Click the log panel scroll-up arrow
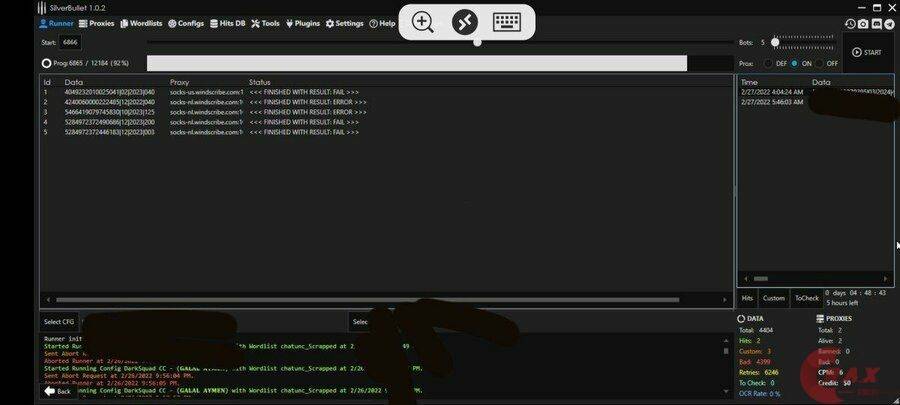Viewport: 900px width, 405px height. click(726, 340)
